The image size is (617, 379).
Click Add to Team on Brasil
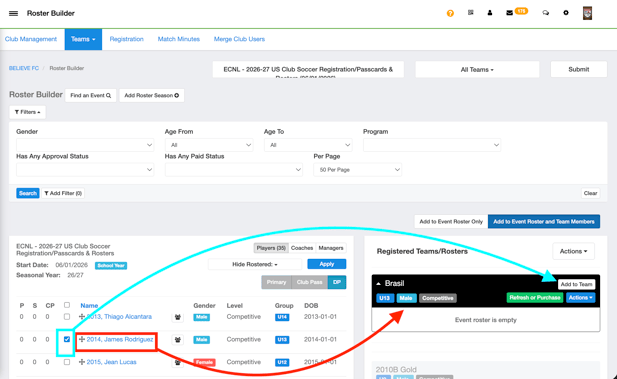click(x=576, y=284)
